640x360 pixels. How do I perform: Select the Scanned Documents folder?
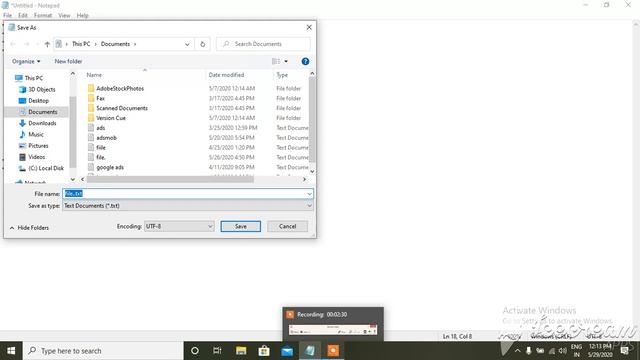(x=122, y=108)
